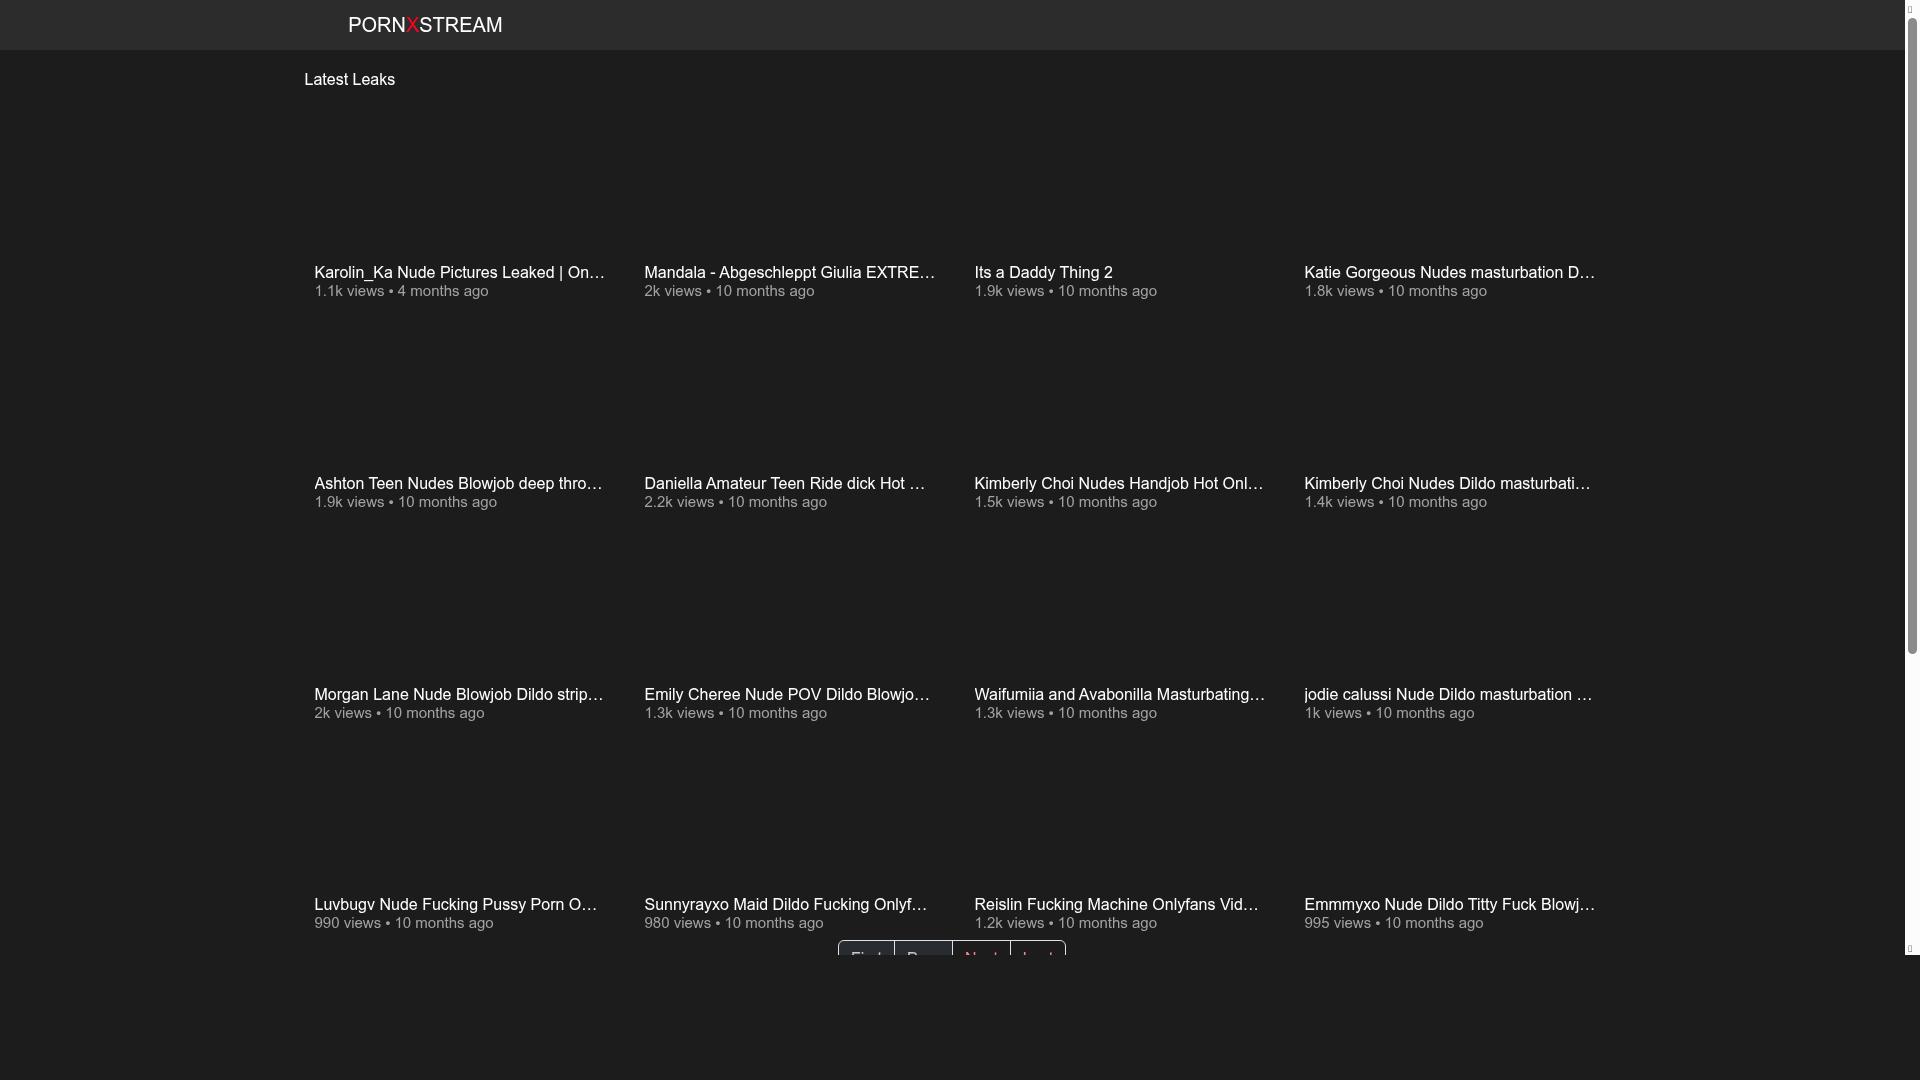1920x1080 pixels.
Task: Open the Karolin_Ka video title link
Action: click(459, 273)
